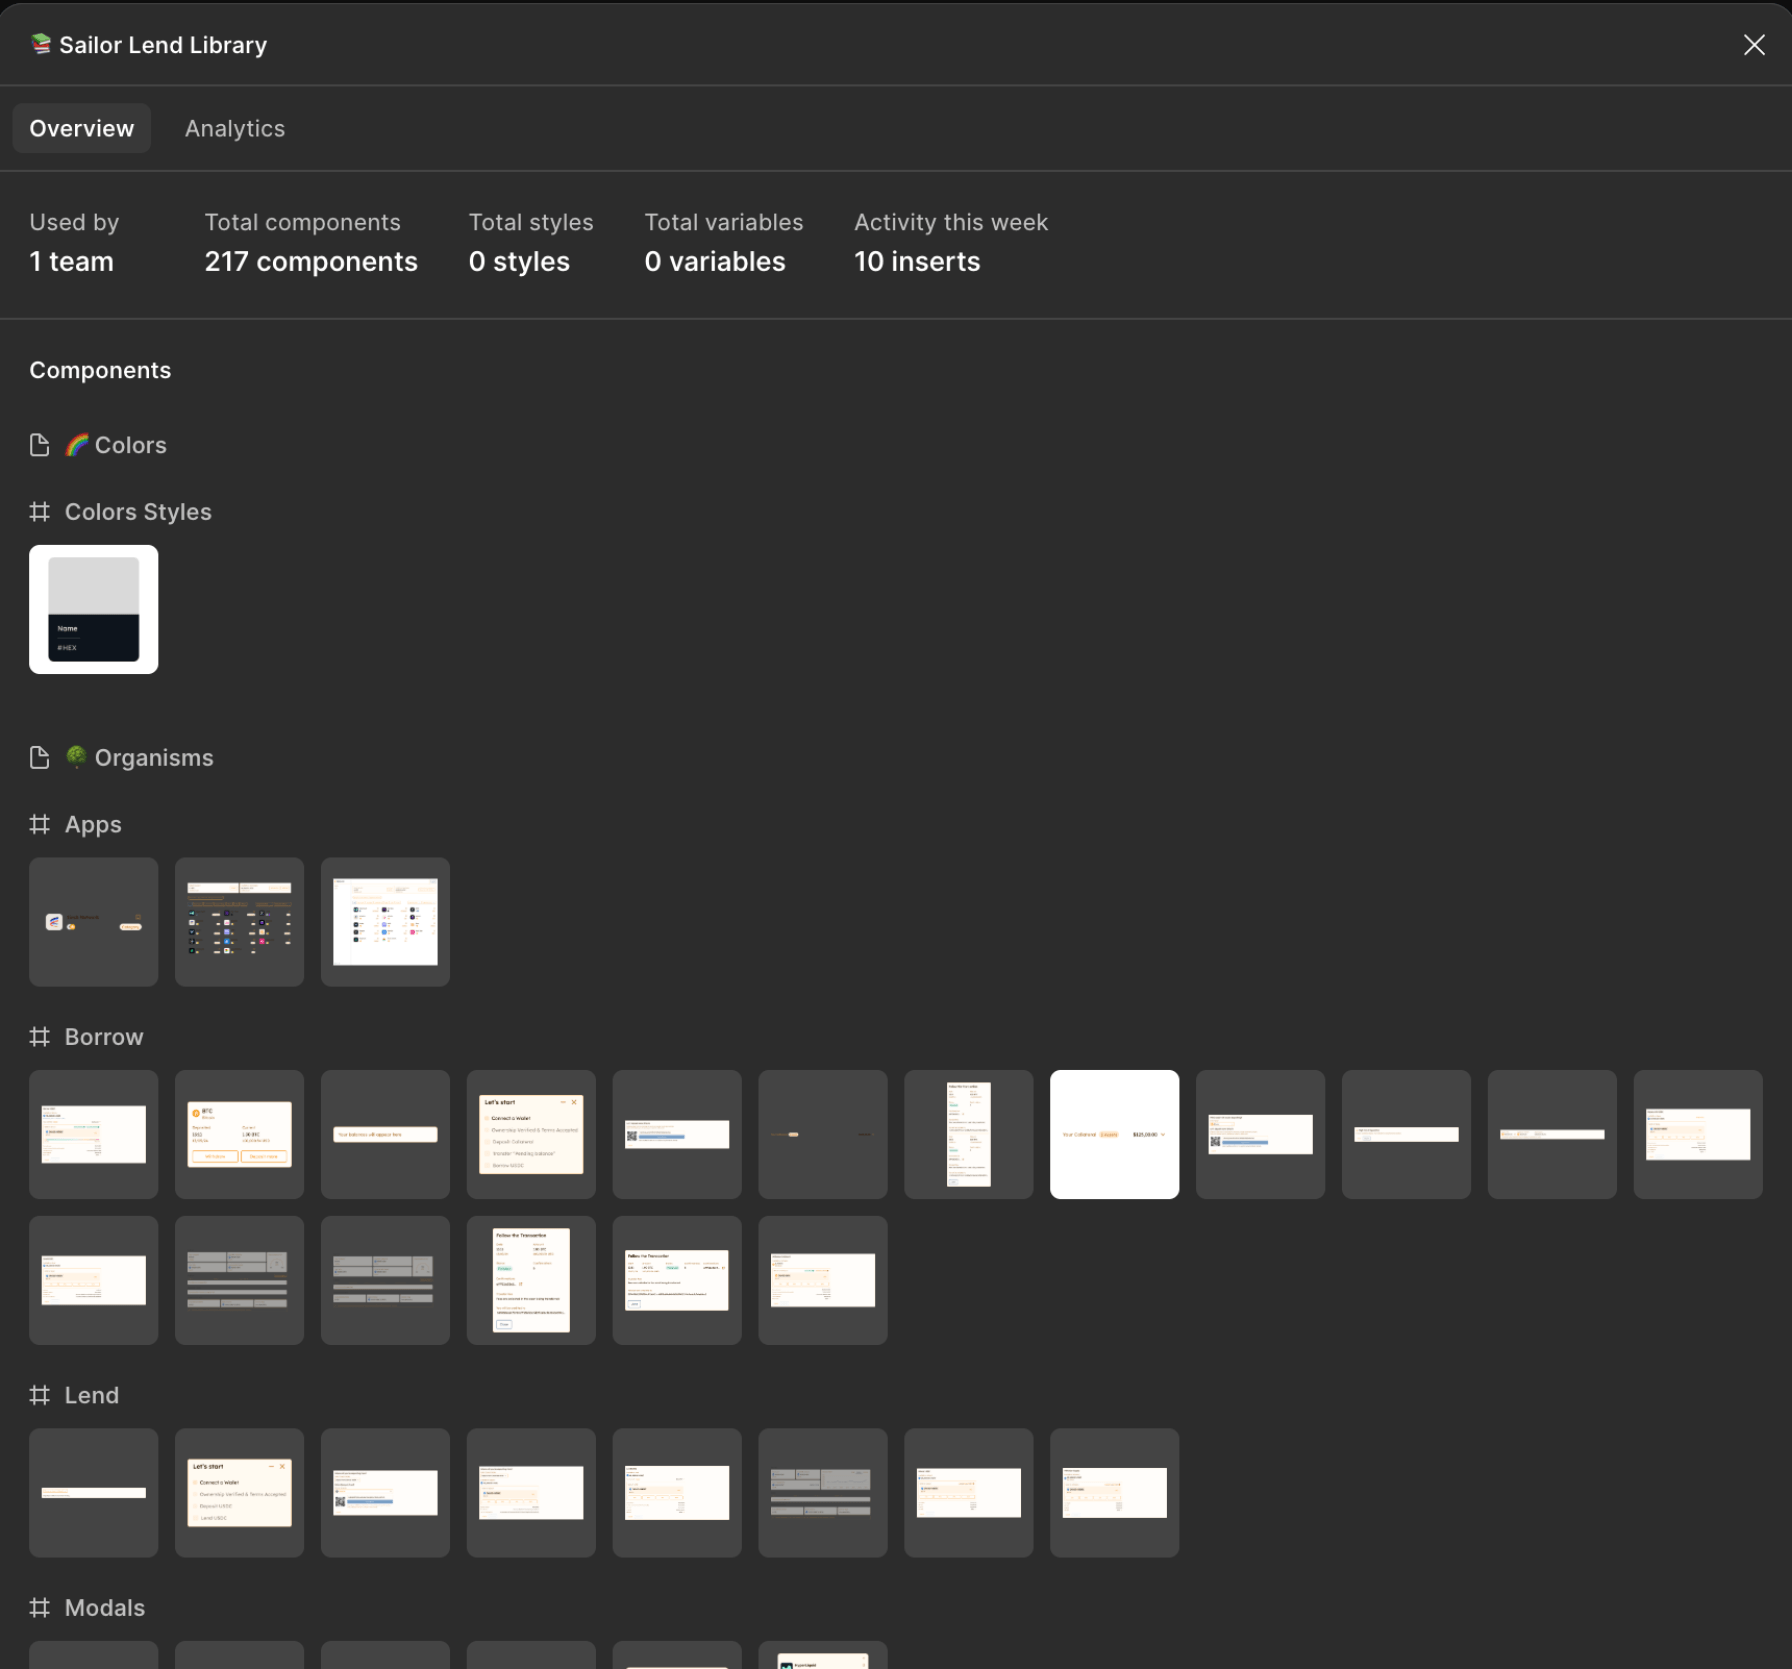Screen dimensions: 1792x1669
Task: Select the Overview tab
Action: (x=82, y=129)
